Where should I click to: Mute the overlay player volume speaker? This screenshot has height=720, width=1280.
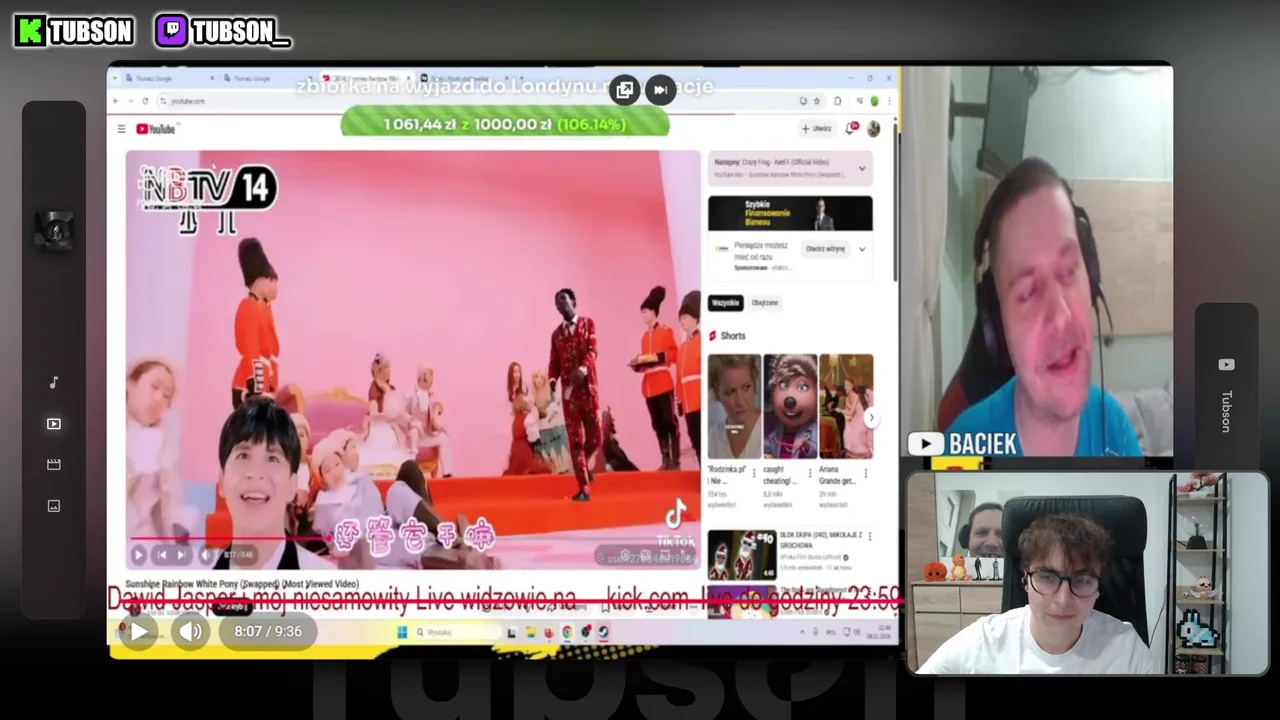coord(190,631)
